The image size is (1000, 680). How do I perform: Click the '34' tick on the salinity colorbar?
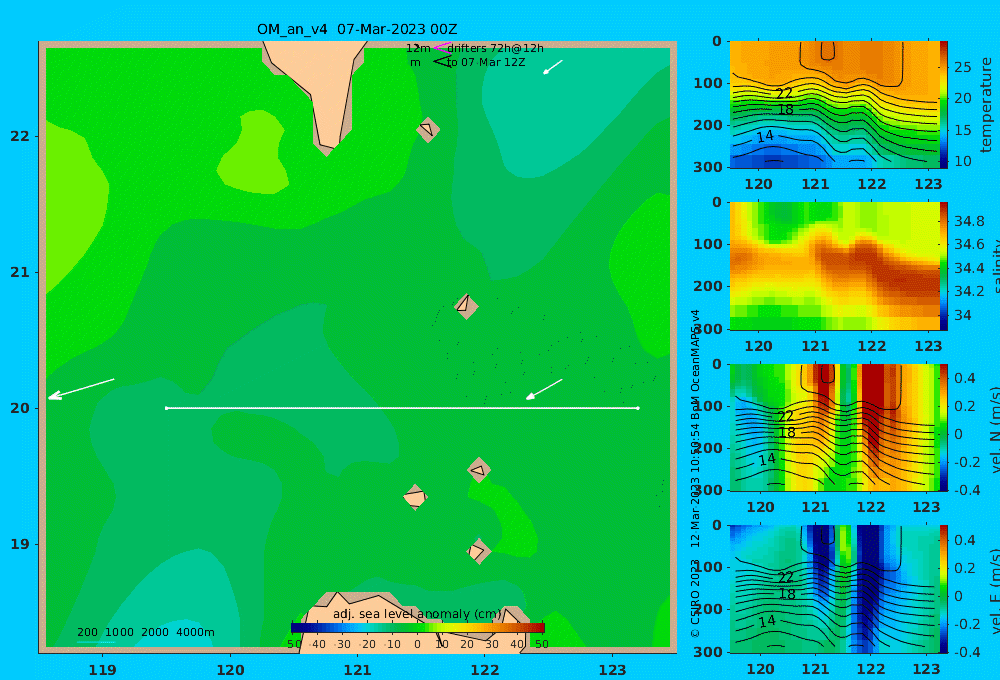pos(963,315)
